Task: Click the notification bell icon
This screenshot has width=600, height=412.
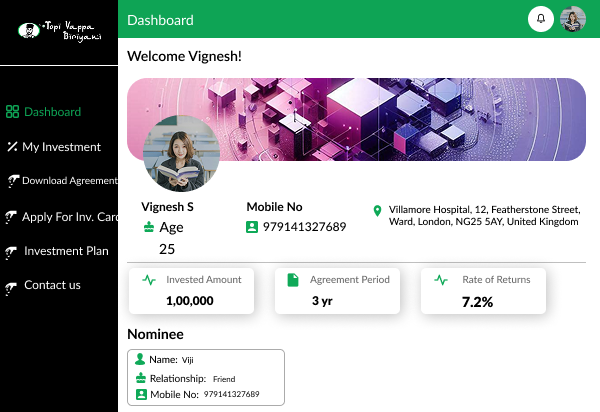Action: [541, 19]
